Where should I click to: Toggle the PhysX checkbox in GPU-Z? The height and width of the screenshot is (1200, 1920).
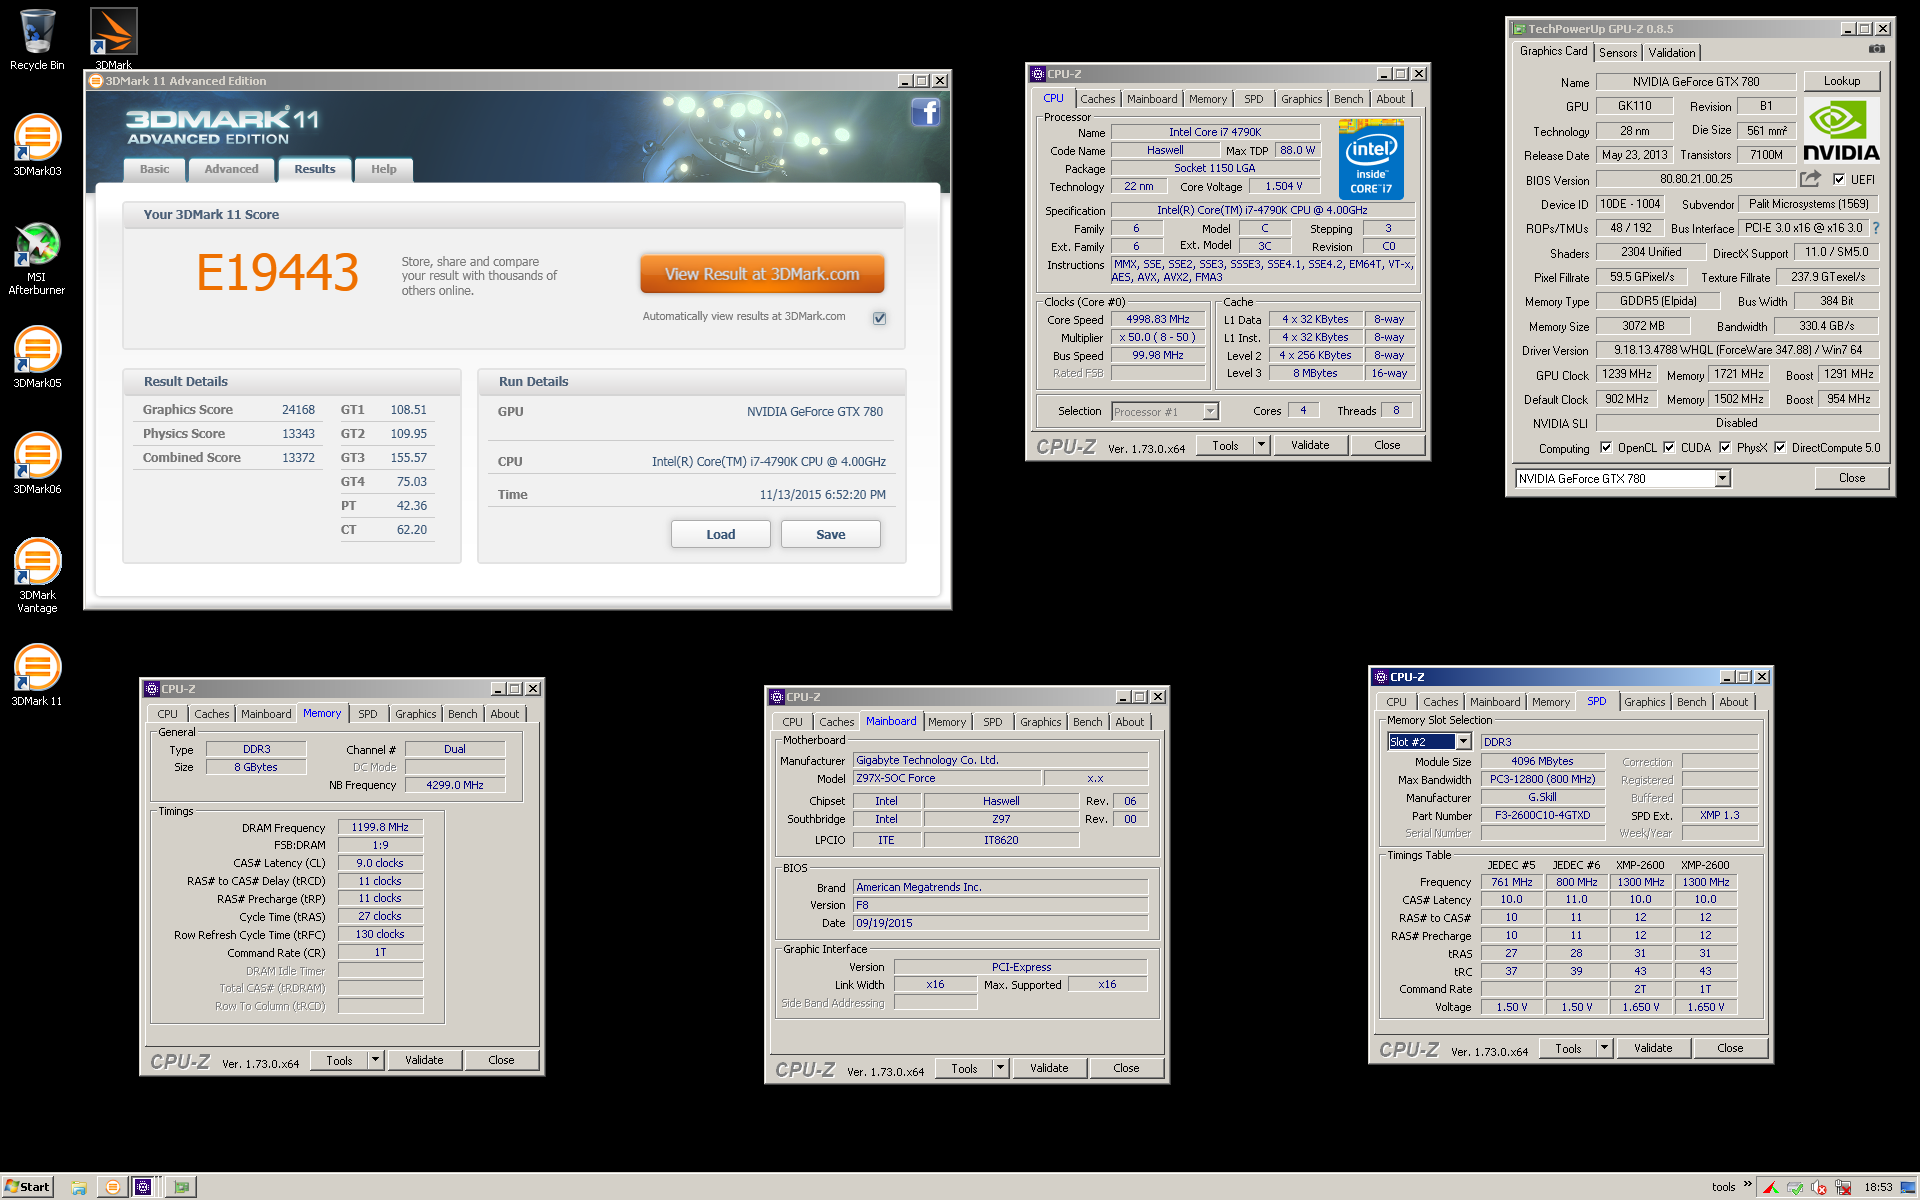coord(1725,448)
